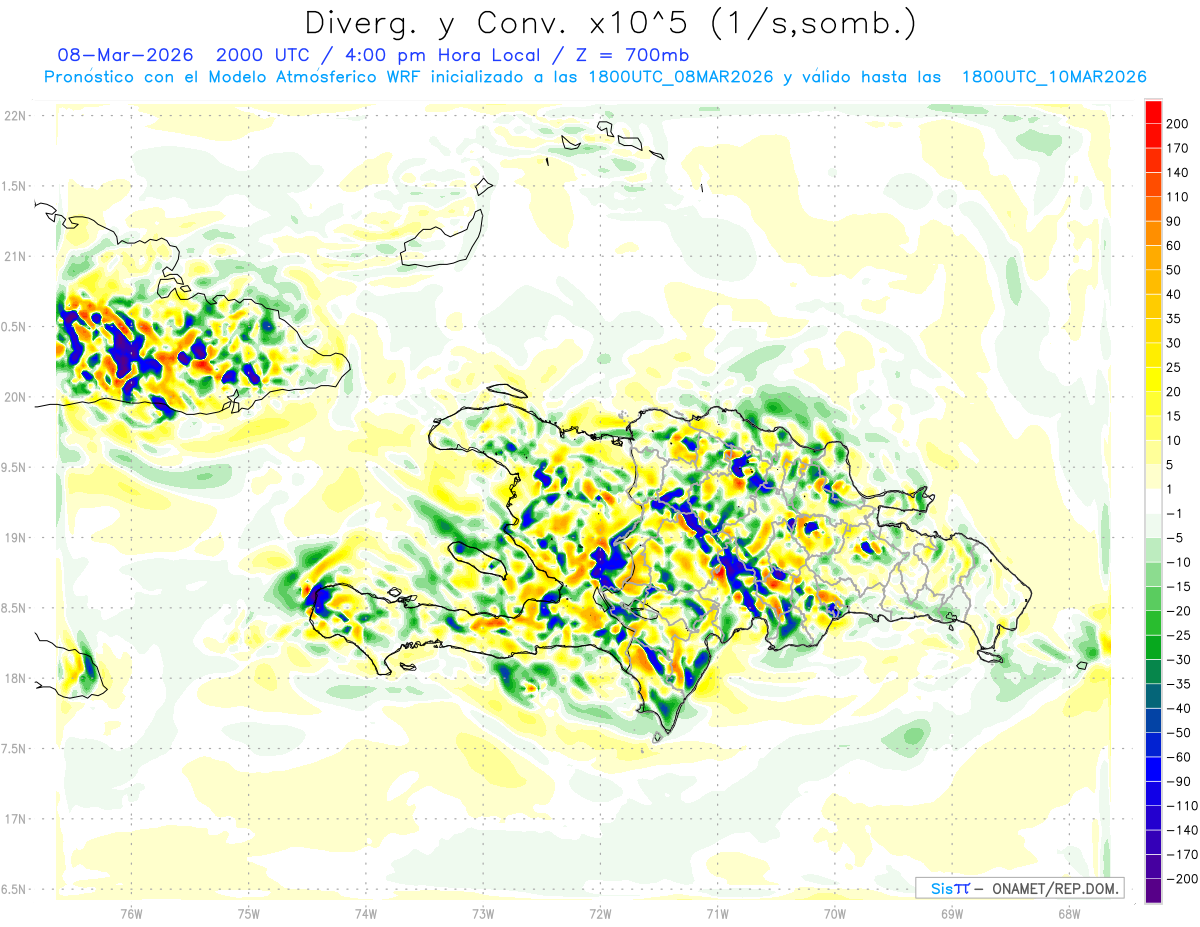Click the '-60' color scale value
The height and width of the screenshot is (927, 1200).
(x=1177, y=757)
